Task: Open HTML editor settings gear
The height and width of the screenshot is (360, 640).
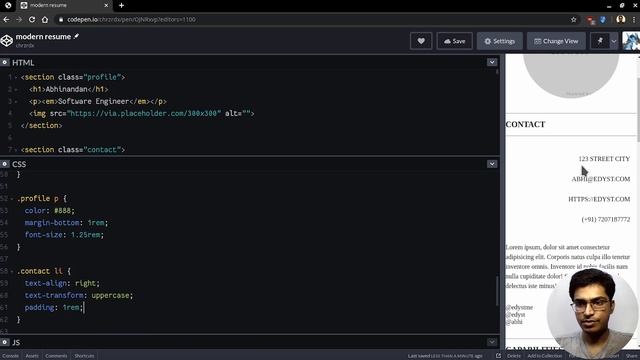Action: point(4,62)
